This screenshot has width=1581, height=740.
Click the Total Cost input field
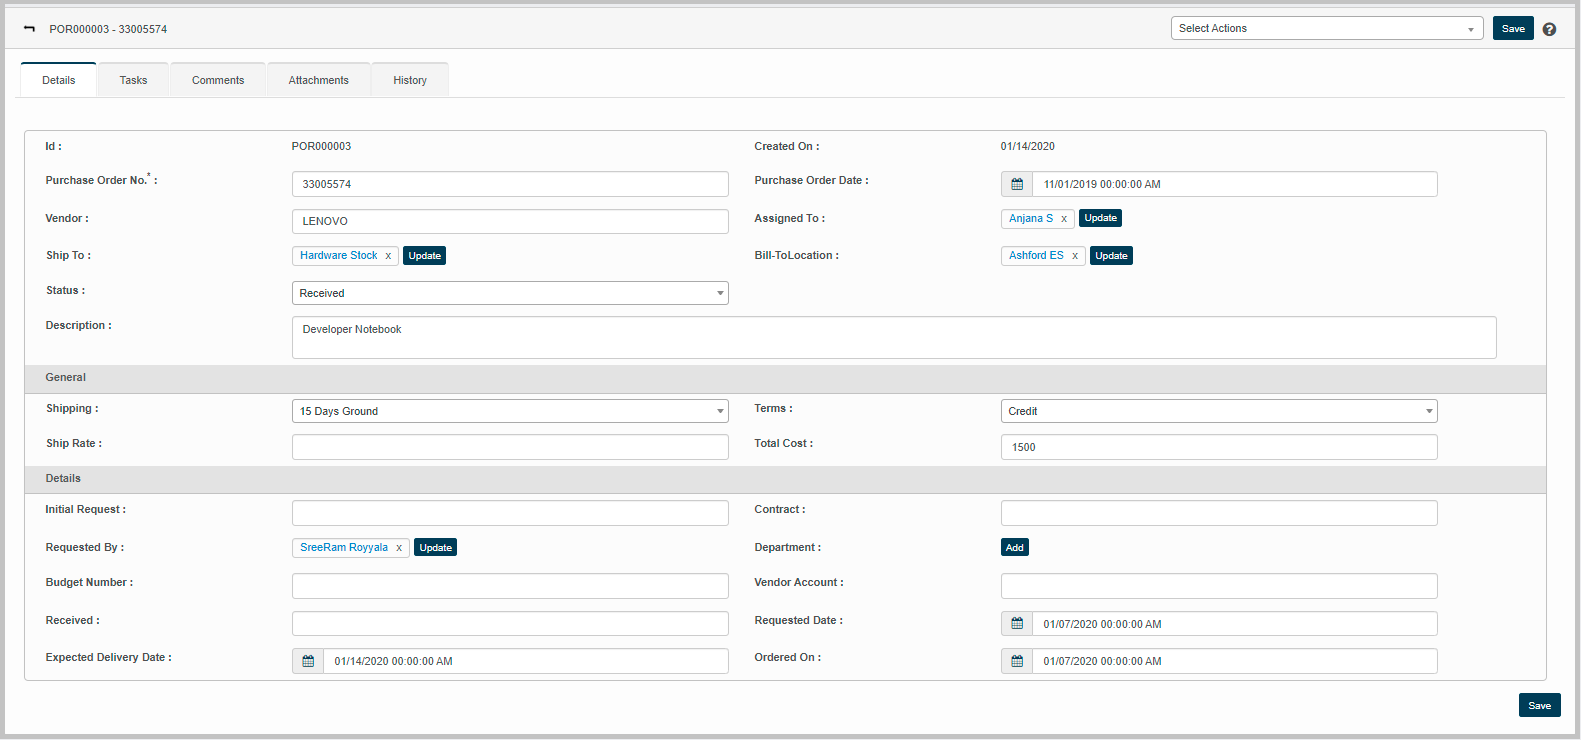point(1218,447)
